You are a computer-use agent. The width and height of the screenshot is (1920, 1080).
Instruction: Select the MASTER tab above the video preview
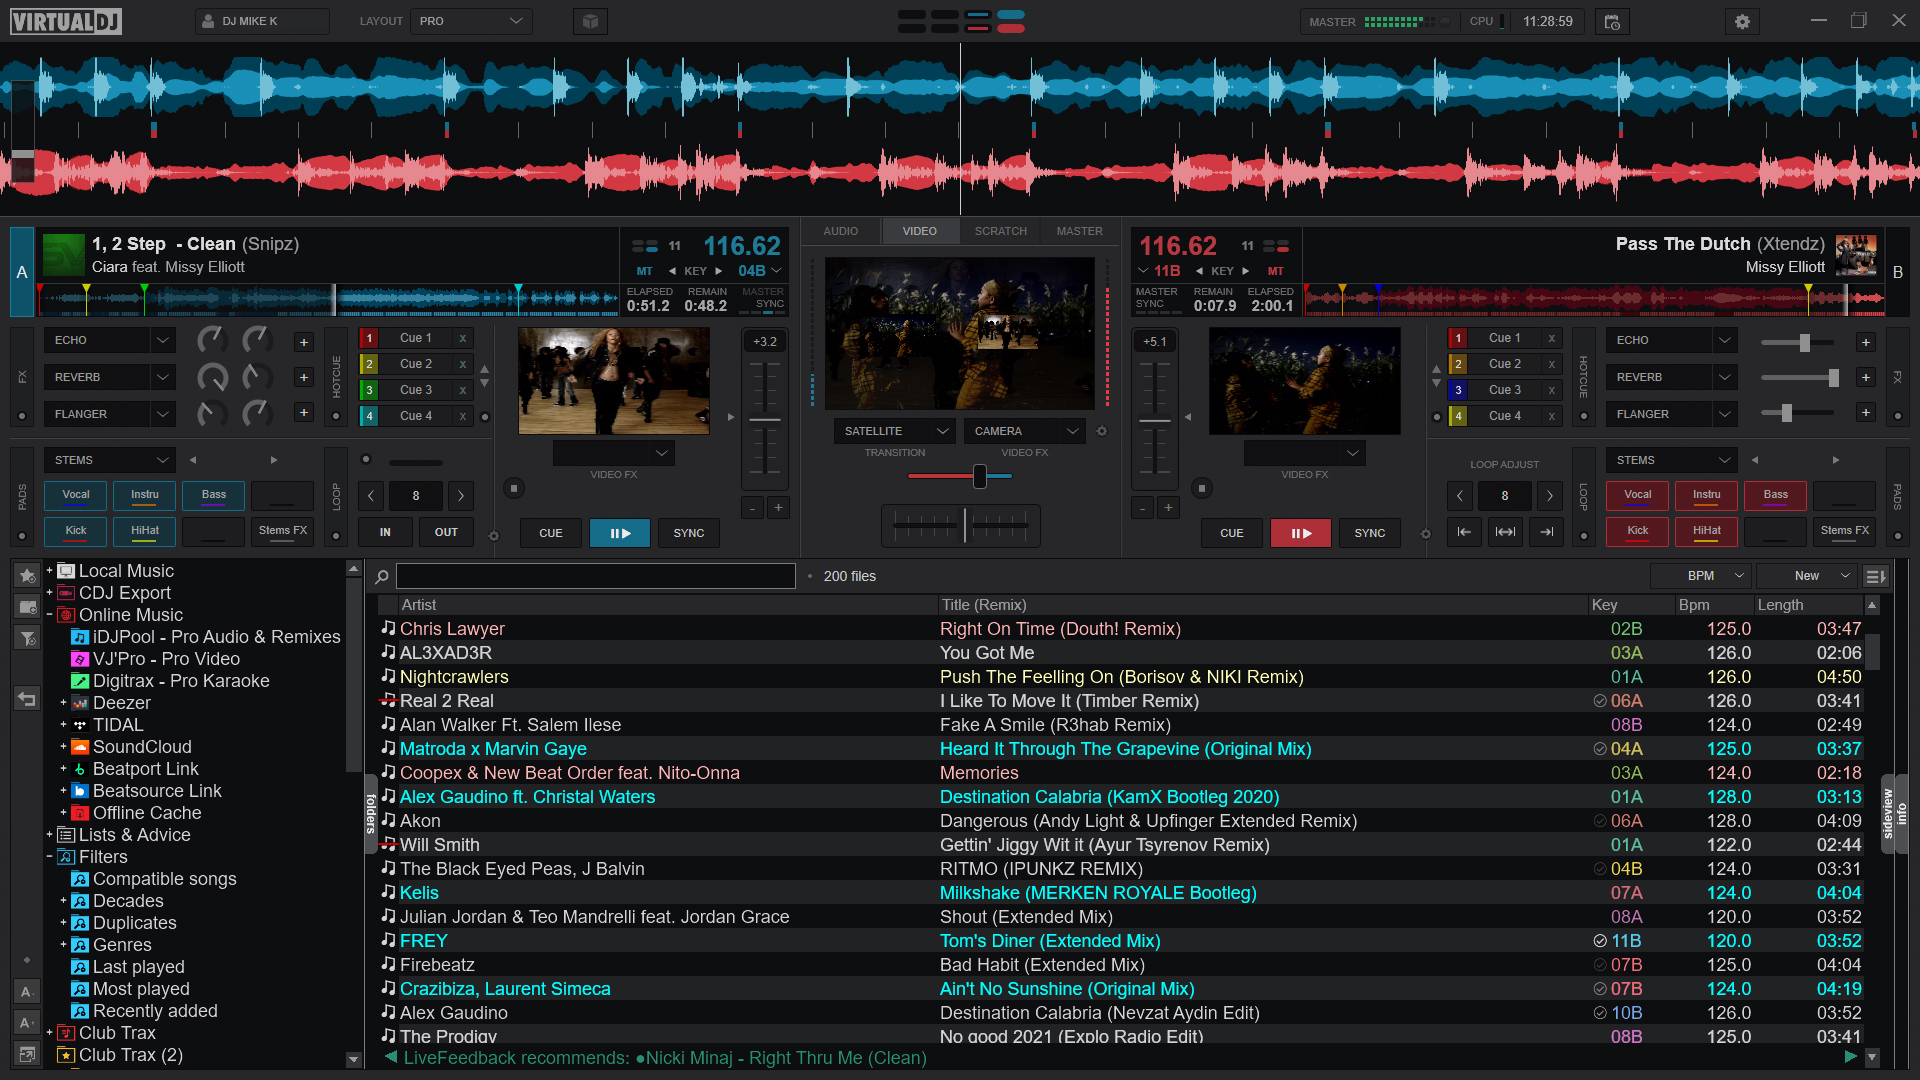click(1078, 231)
